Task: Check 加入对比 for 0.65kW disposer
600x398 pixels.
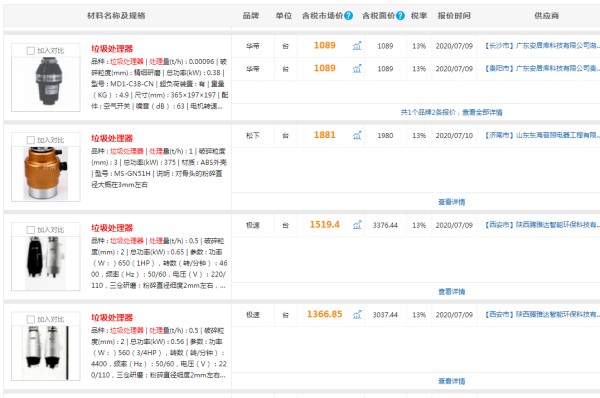Action: click(31, 230)
